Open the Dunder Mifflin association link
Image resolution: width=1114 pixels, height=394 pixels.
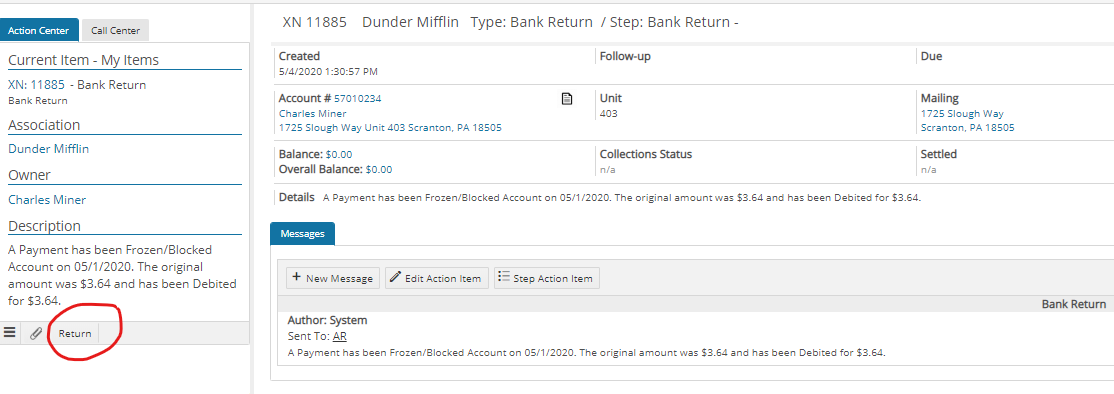coord(48,149)
